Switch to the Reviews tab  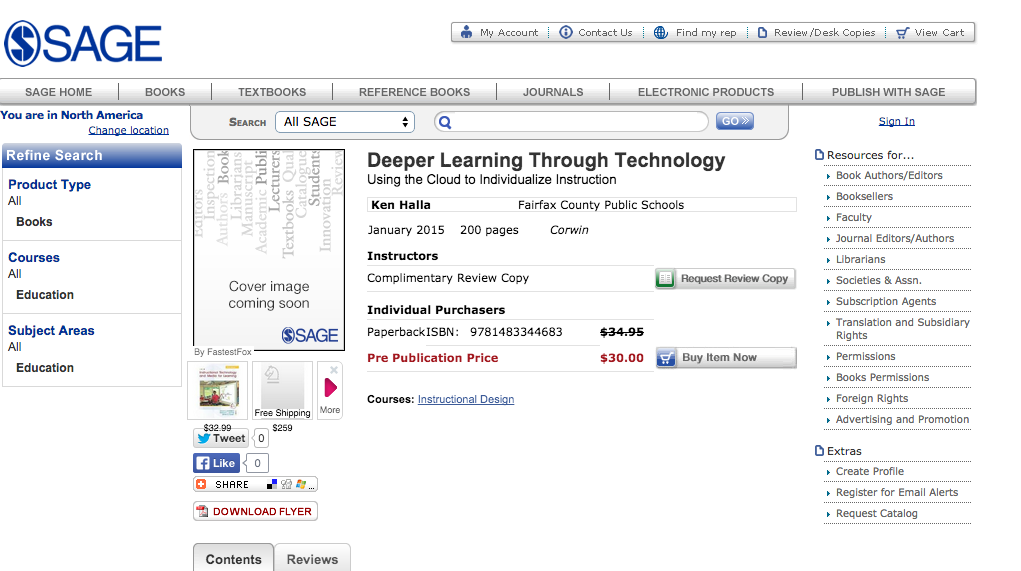(x=313, y=559)
